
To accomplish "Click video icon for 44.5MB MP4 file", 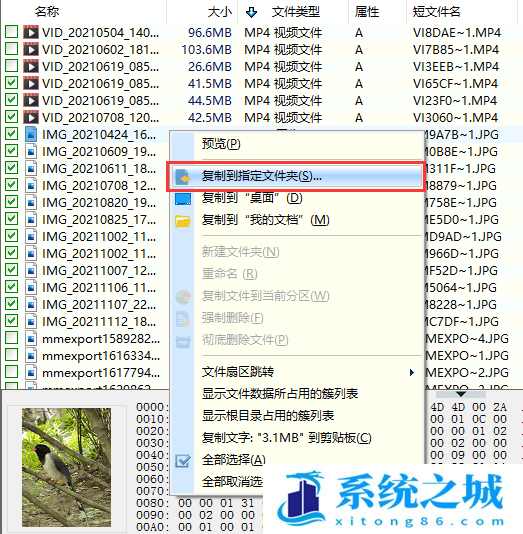I will (x=31, y=100).
